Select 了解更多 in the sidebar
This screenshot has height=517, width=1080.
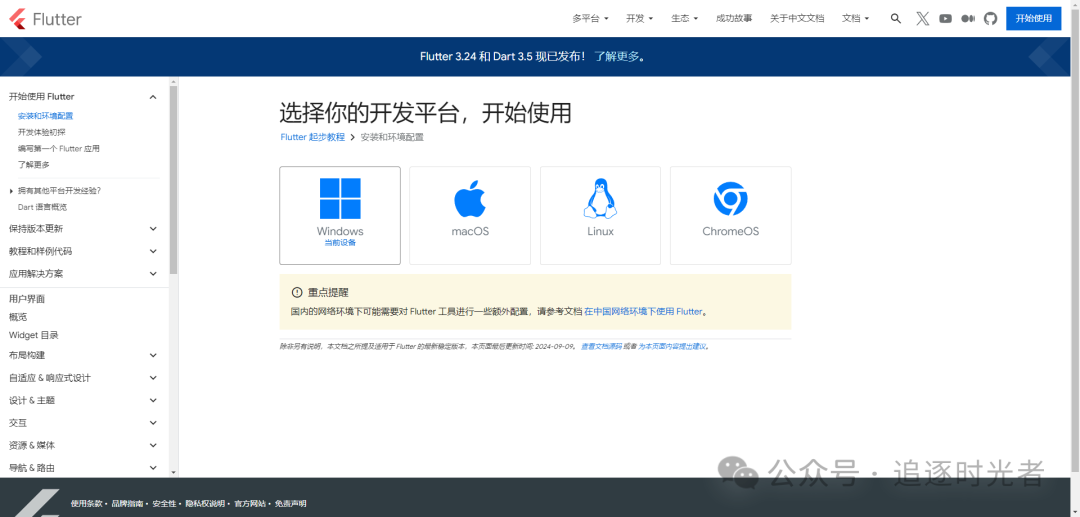point(34,165)
